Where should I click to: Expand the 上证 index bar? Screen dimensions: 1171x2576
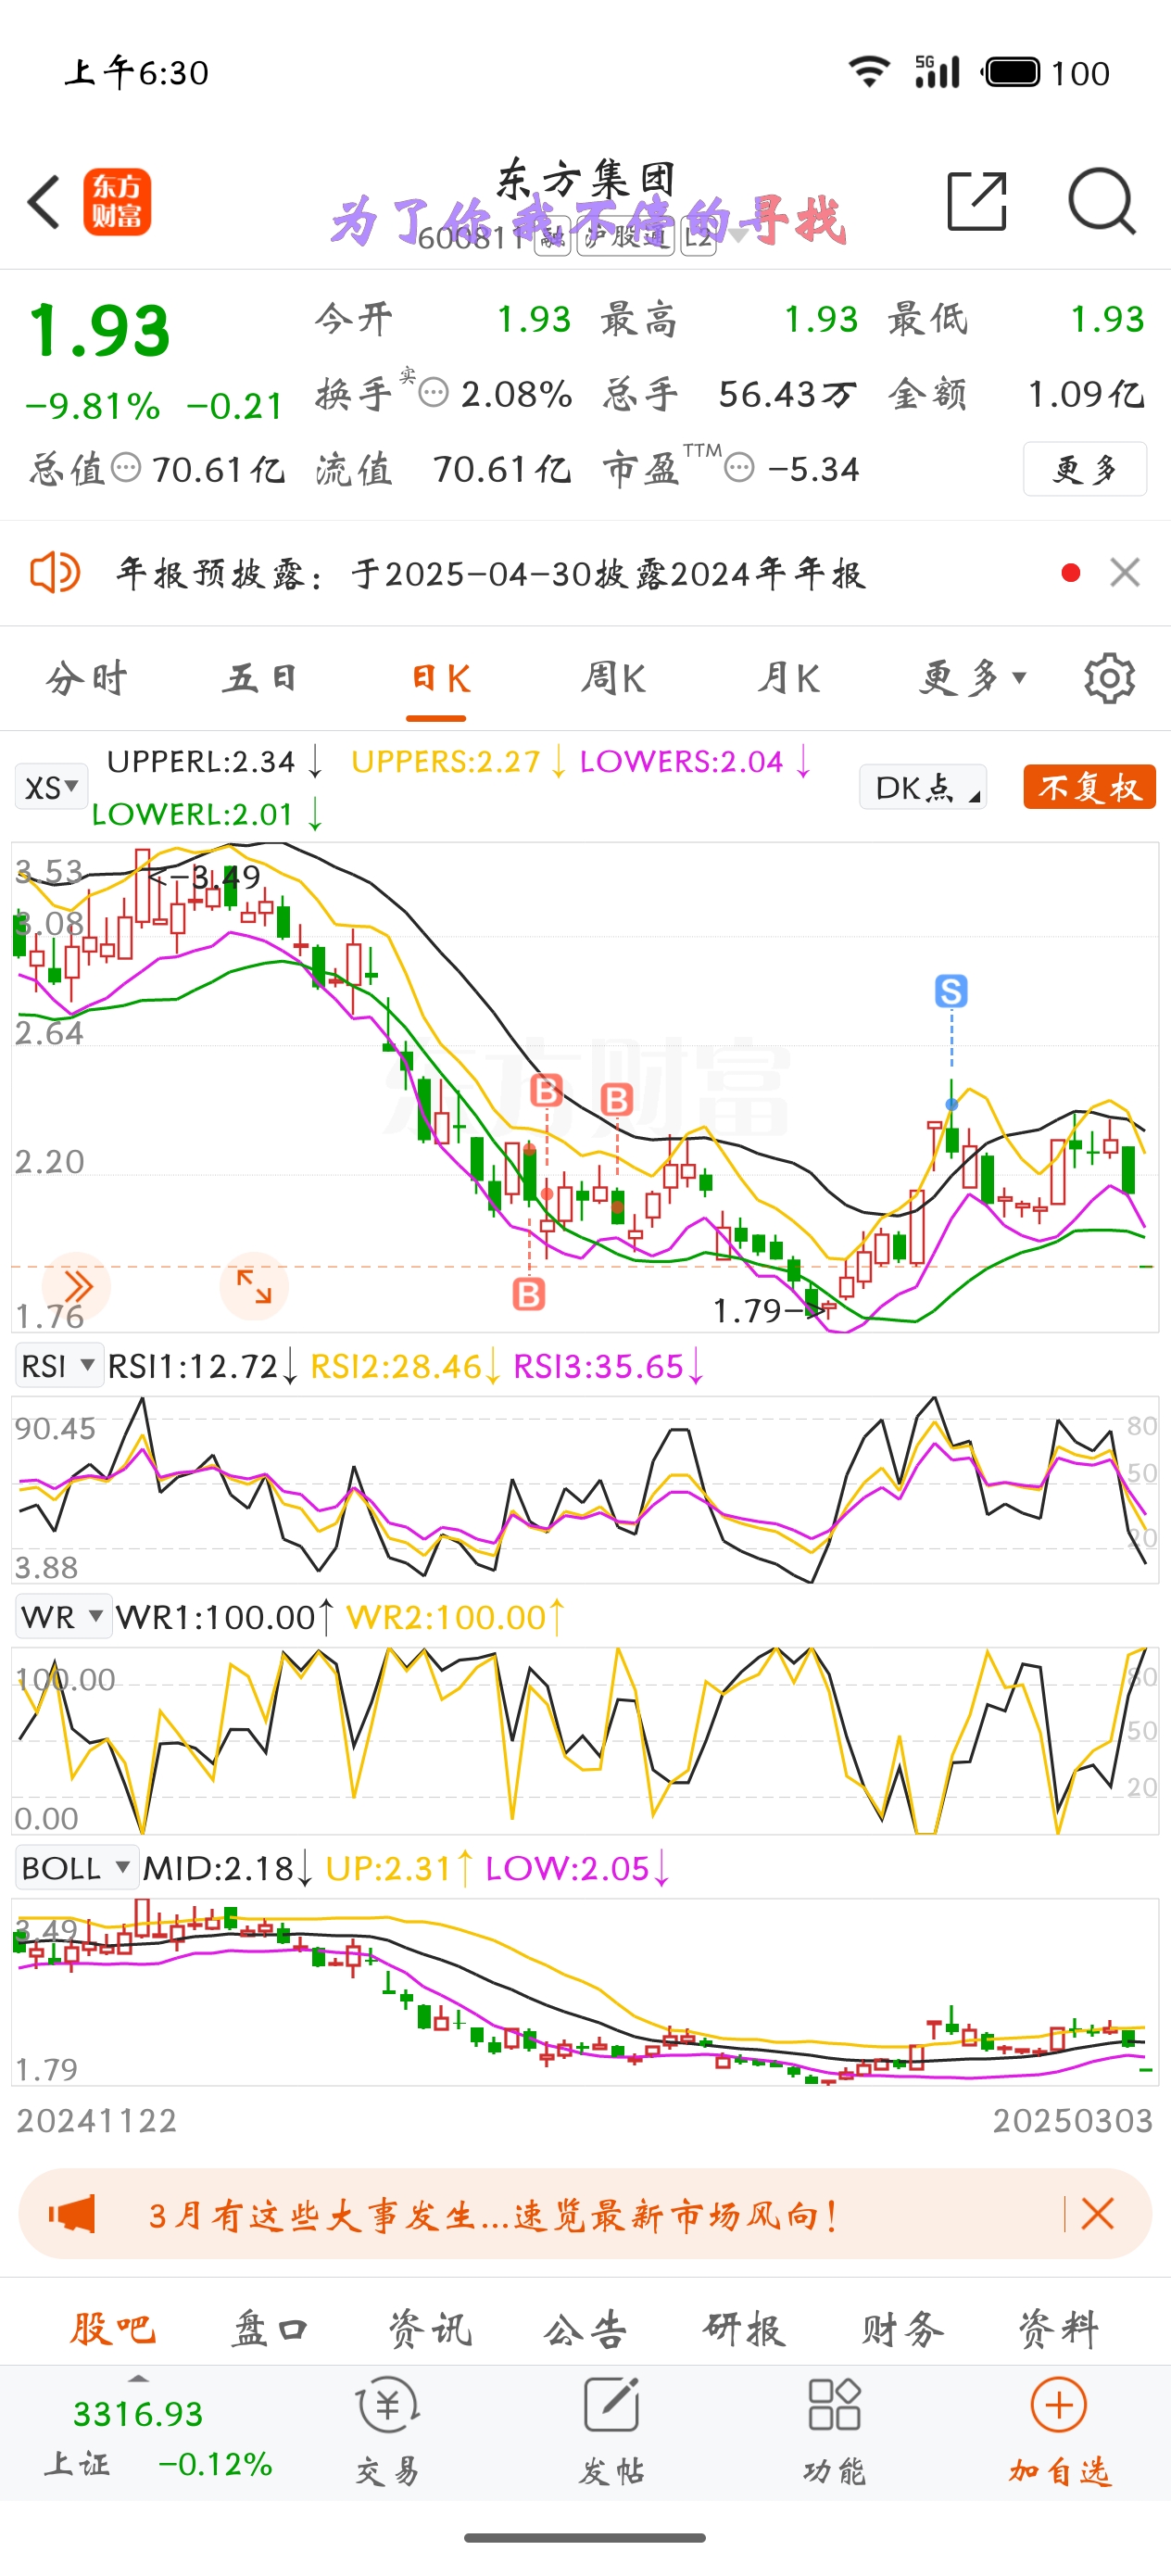click(139, 2379)
